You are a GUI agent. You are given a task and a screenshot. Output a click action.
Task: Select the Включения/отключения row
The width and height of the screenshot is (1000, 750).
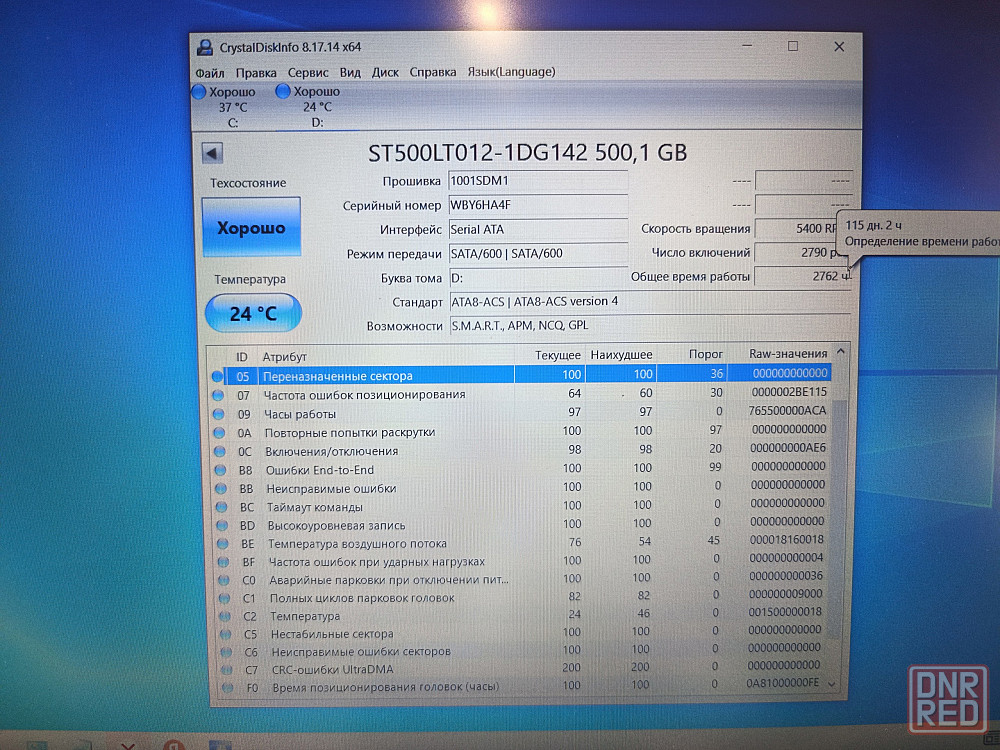(520, 450)
